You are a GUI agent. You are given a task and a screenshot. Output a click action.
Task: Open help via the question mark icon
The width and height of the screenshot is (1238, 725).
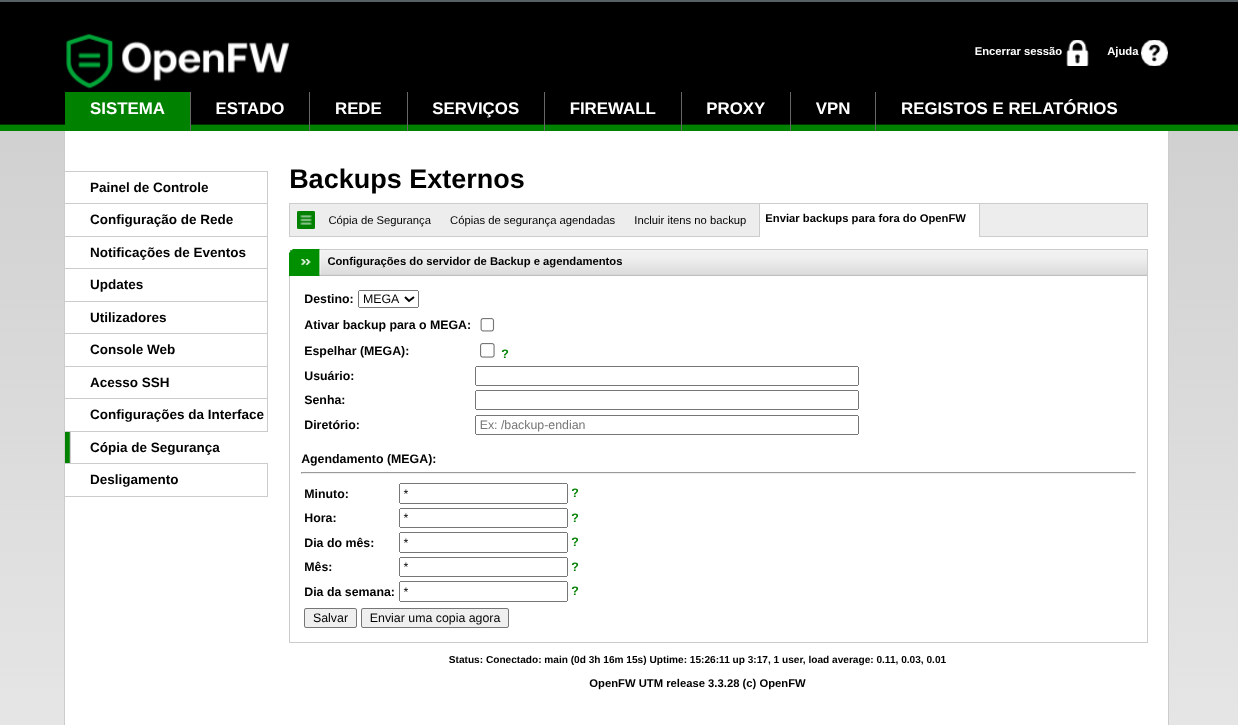tap(1154, 53)
